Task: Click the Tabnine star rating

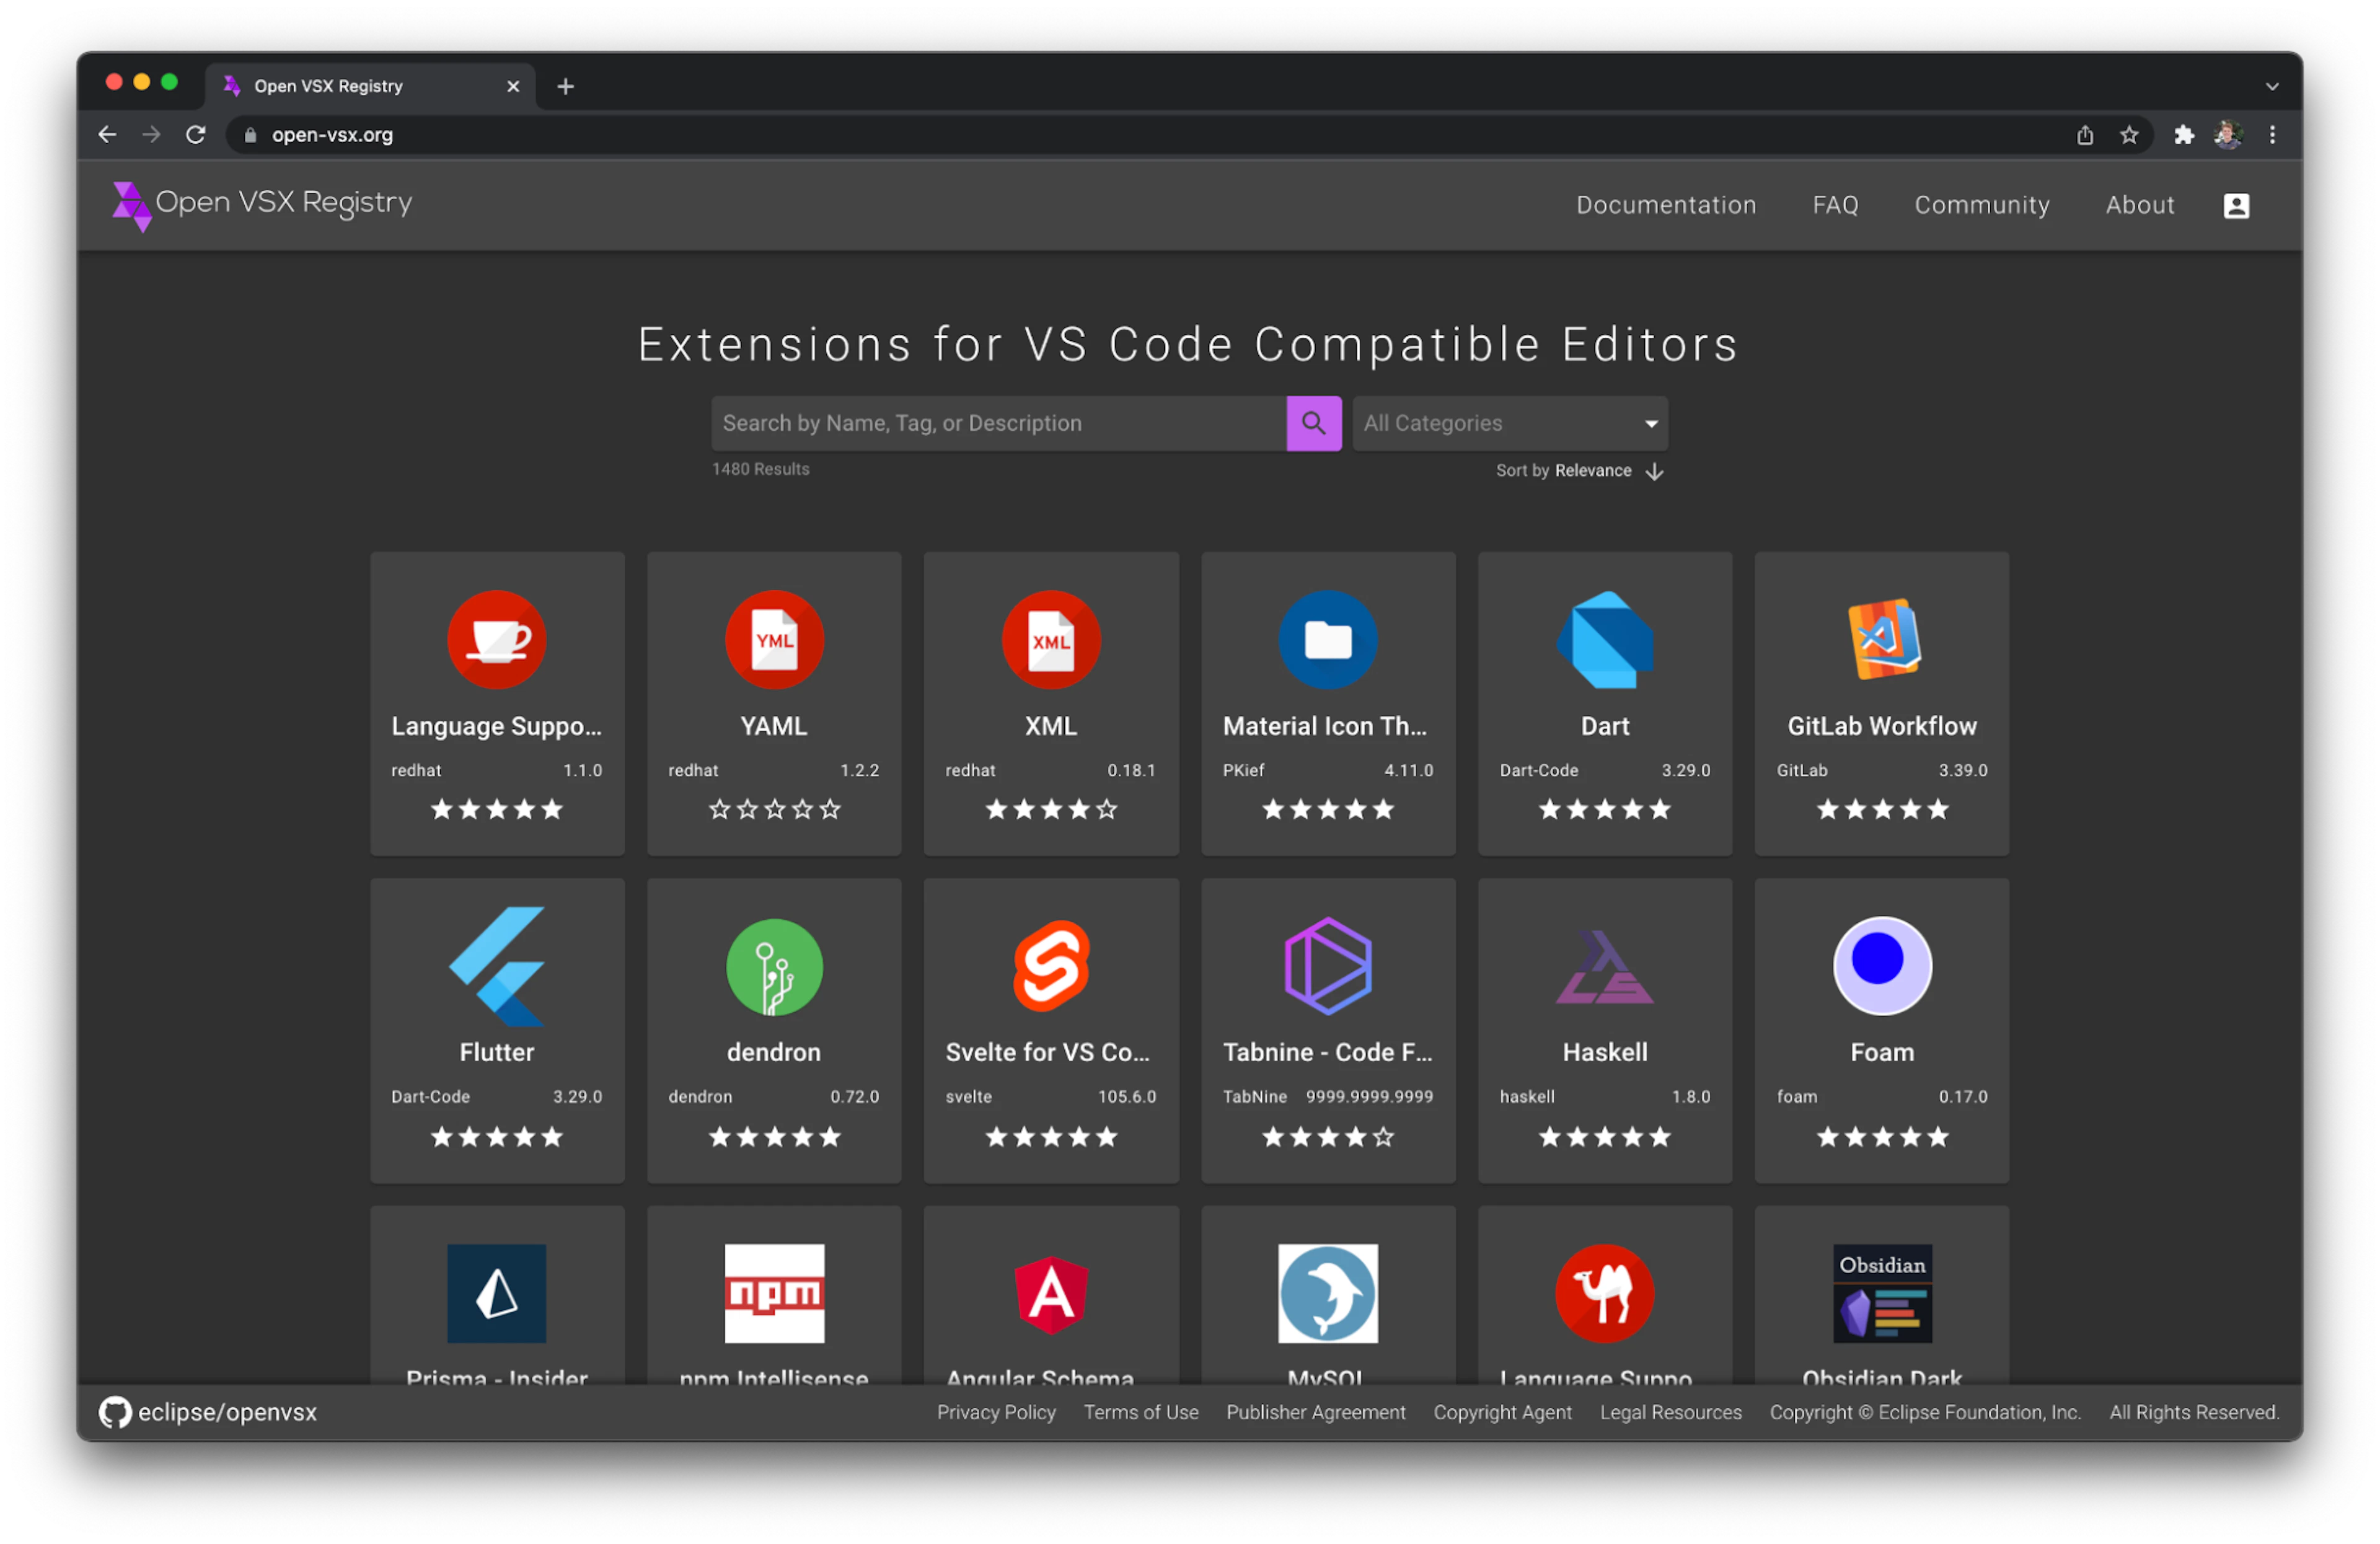Action: click(x=1328, y=1136)
